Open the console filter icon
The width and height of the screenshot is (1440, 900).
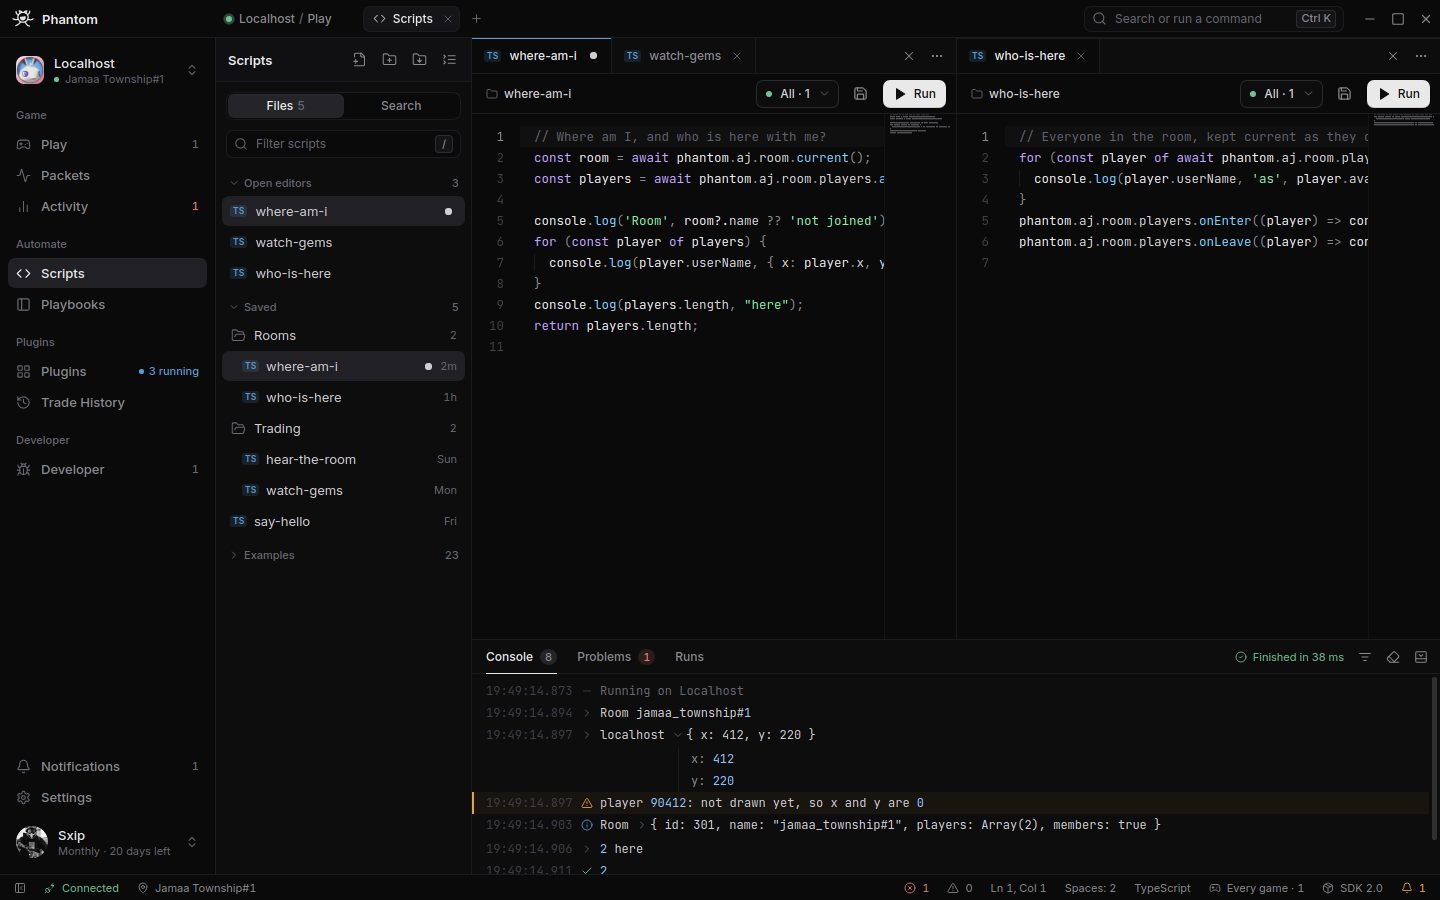tap(1365, 657)
